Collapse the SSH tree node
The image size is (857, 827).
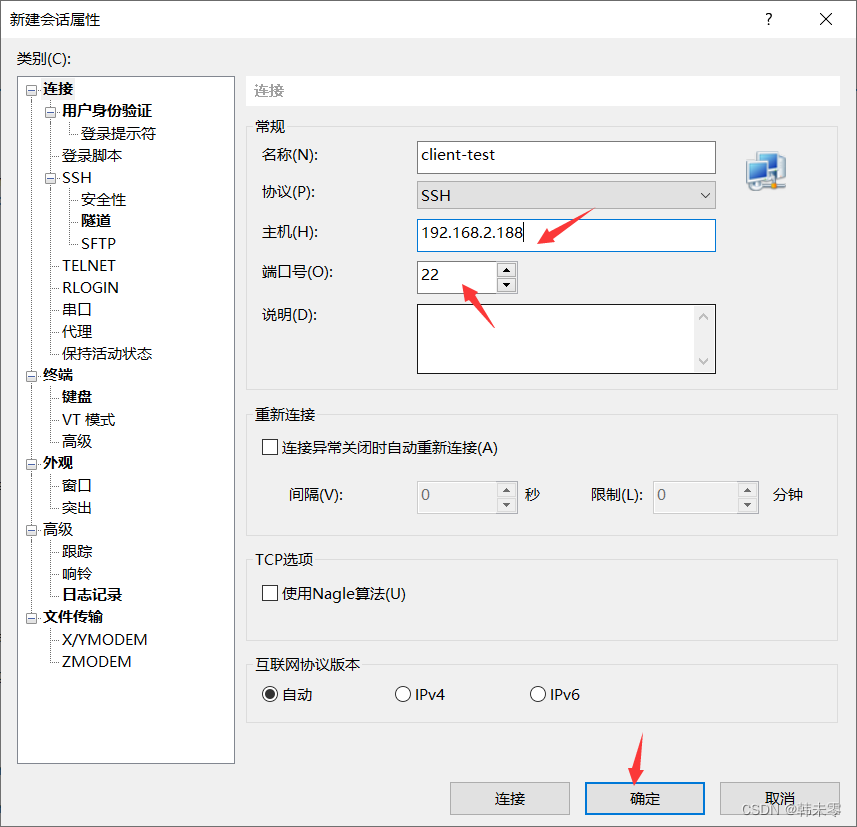click(x=50, y=178)
